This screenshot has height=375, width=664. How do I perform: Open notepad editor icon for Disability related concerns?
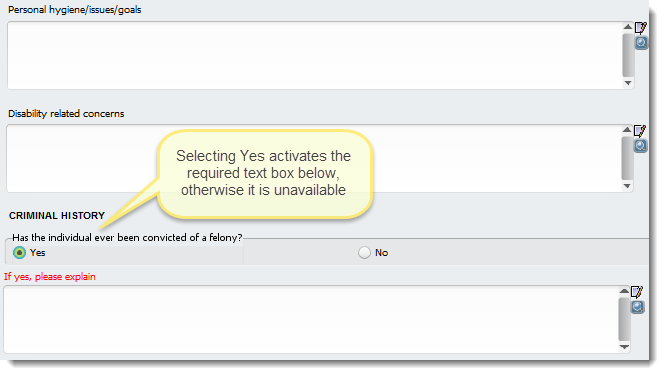tap(640, 131)
